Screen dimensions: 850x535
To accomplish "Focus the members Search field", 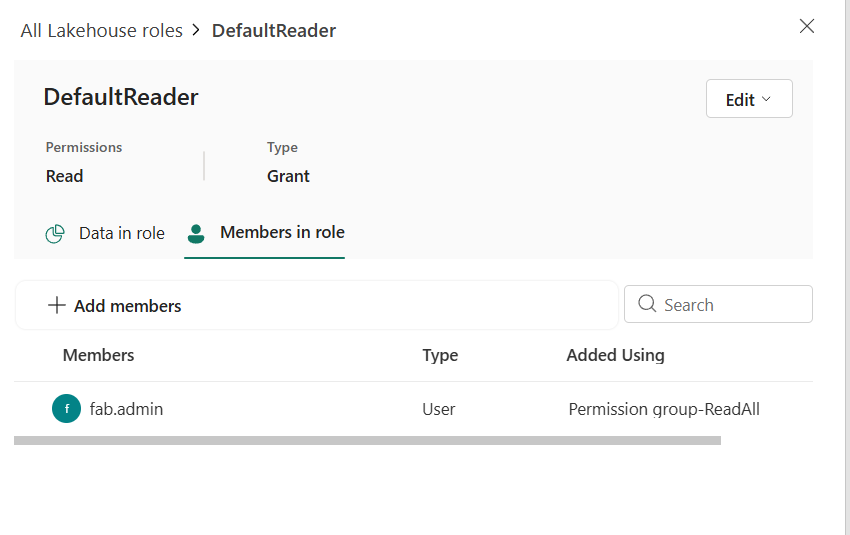I will click(718, 304).
